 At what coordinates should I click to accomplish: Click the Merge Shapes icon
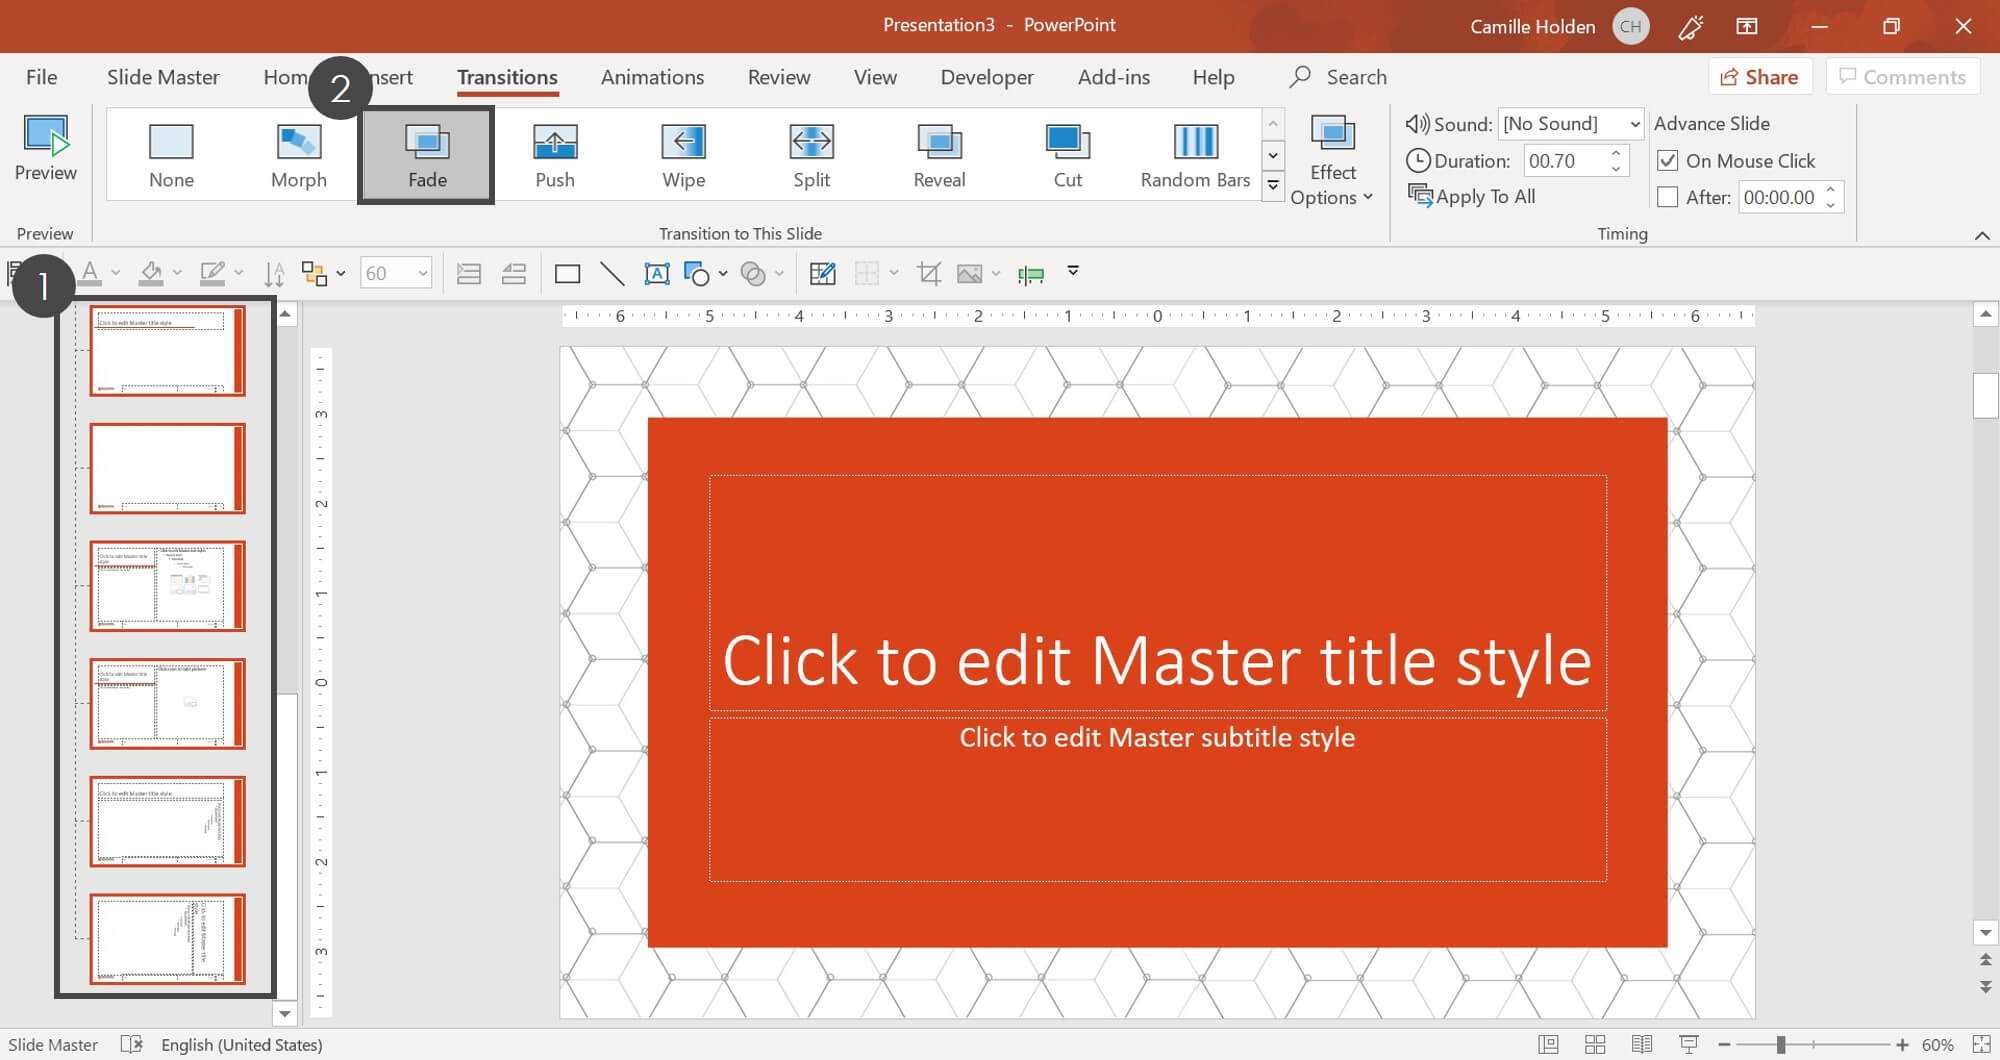753,273
